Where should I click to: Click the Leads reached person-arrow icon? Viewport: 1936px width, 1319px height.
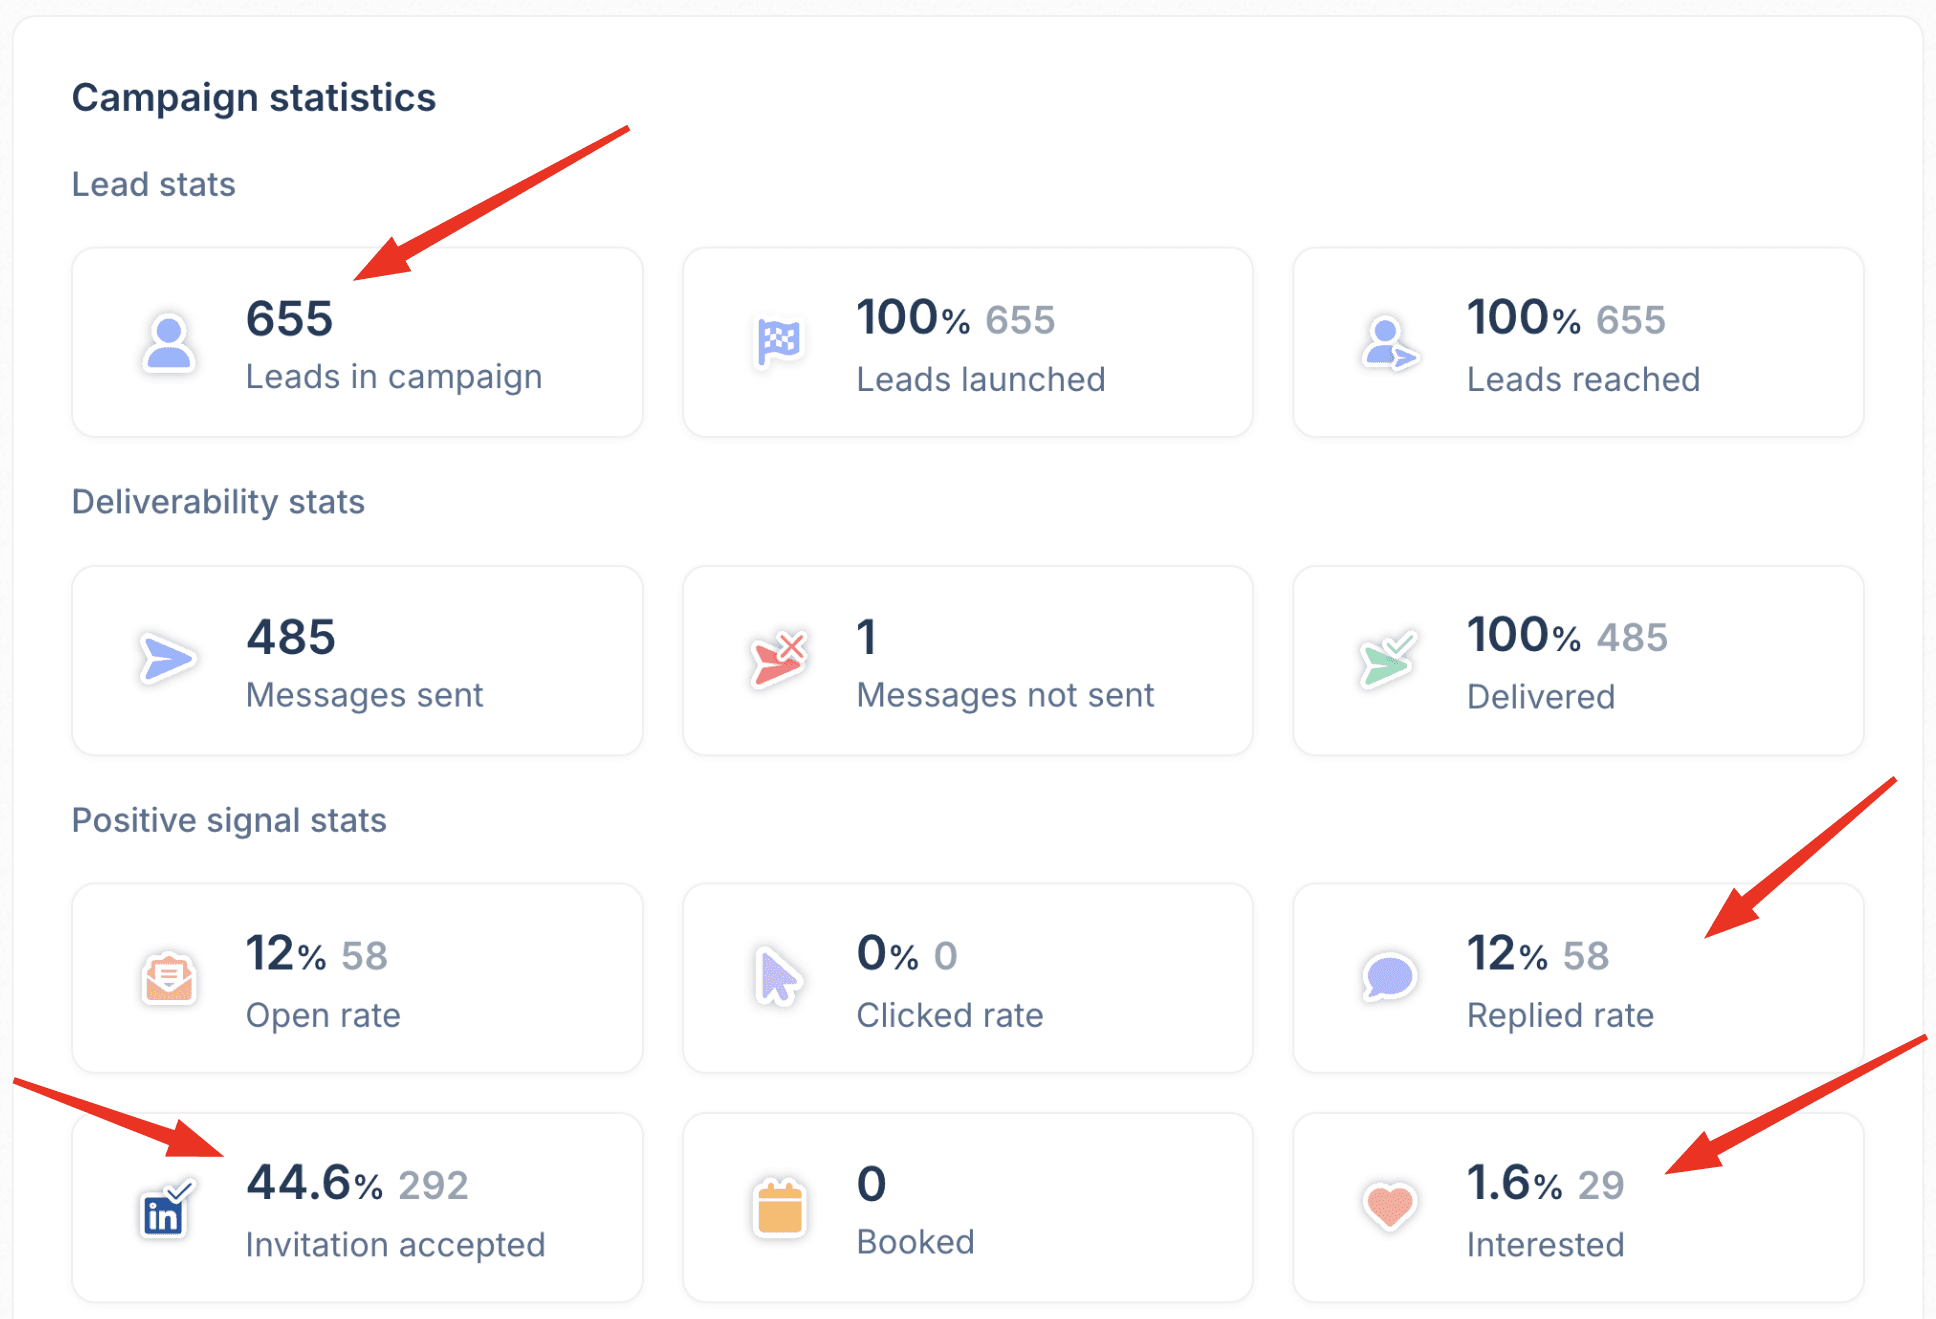coord(1388,344)
